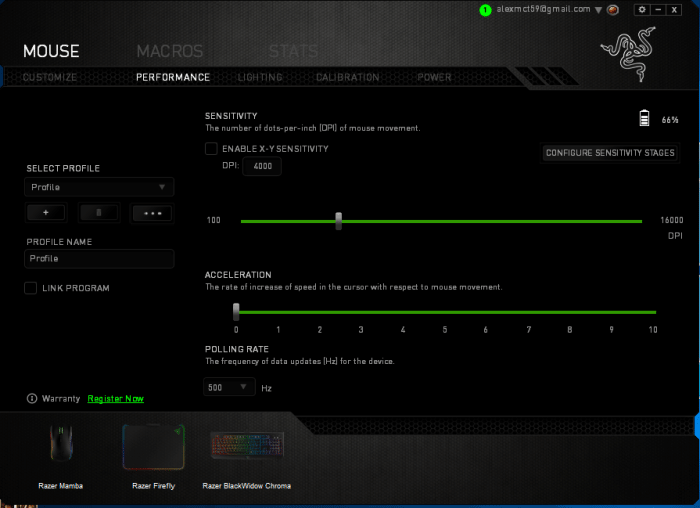Viewport: 700px width, 508px height.
Task: Tick the Link Program checkbox
Action: point(30,288)
